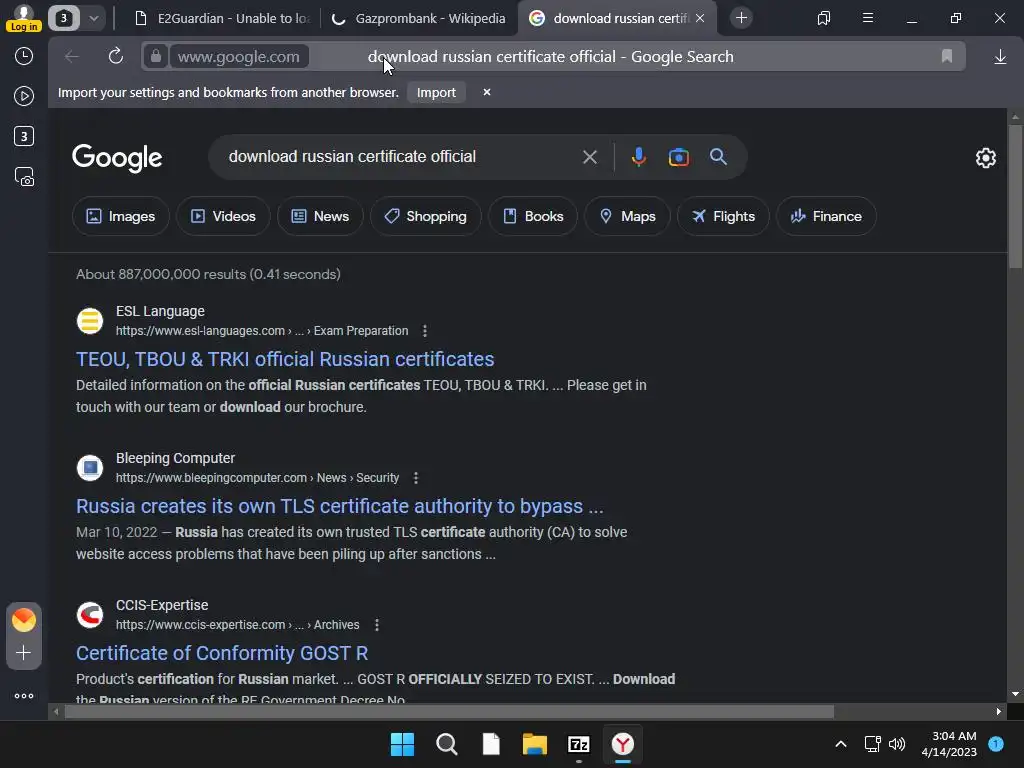The width and height of the screenshot is (1024, 768).
Task: Open Certificate of Conformity GOST R link
Action: point(222,653)
